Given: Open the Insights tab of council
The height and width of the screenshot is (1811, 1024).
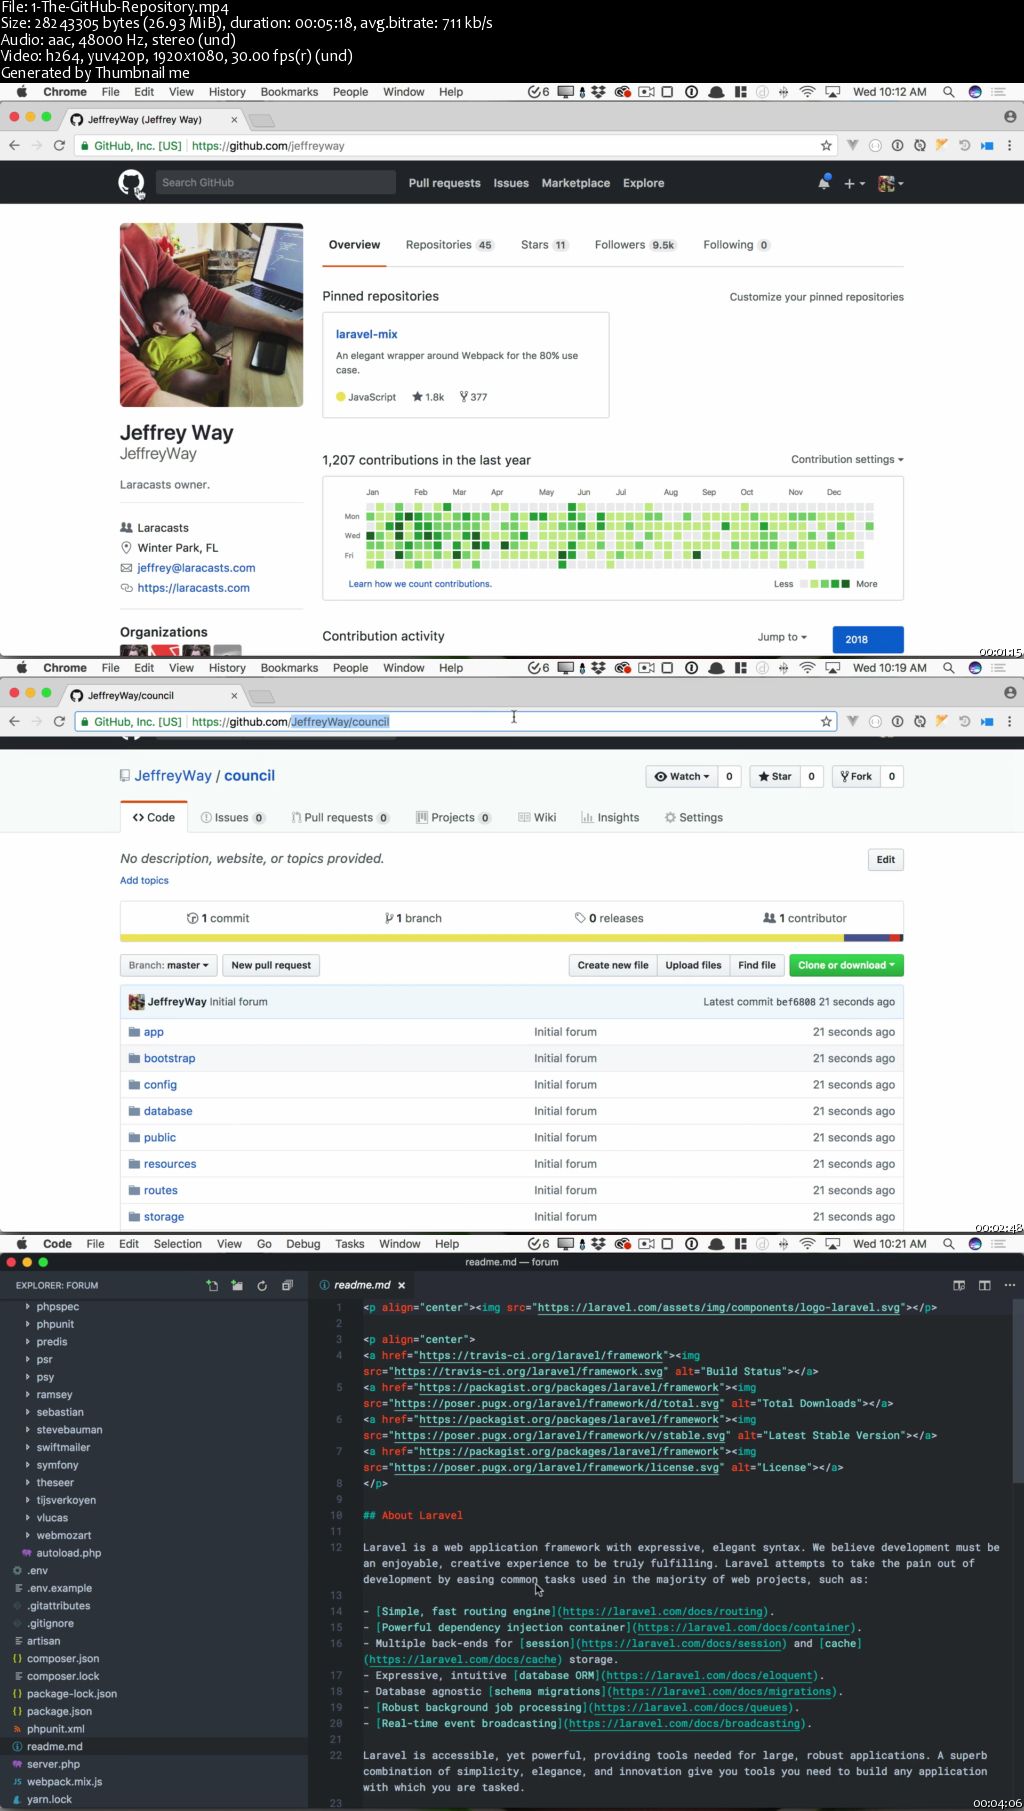Looking at the screenshot, I should pyautogui.click(x=610, y=818).
